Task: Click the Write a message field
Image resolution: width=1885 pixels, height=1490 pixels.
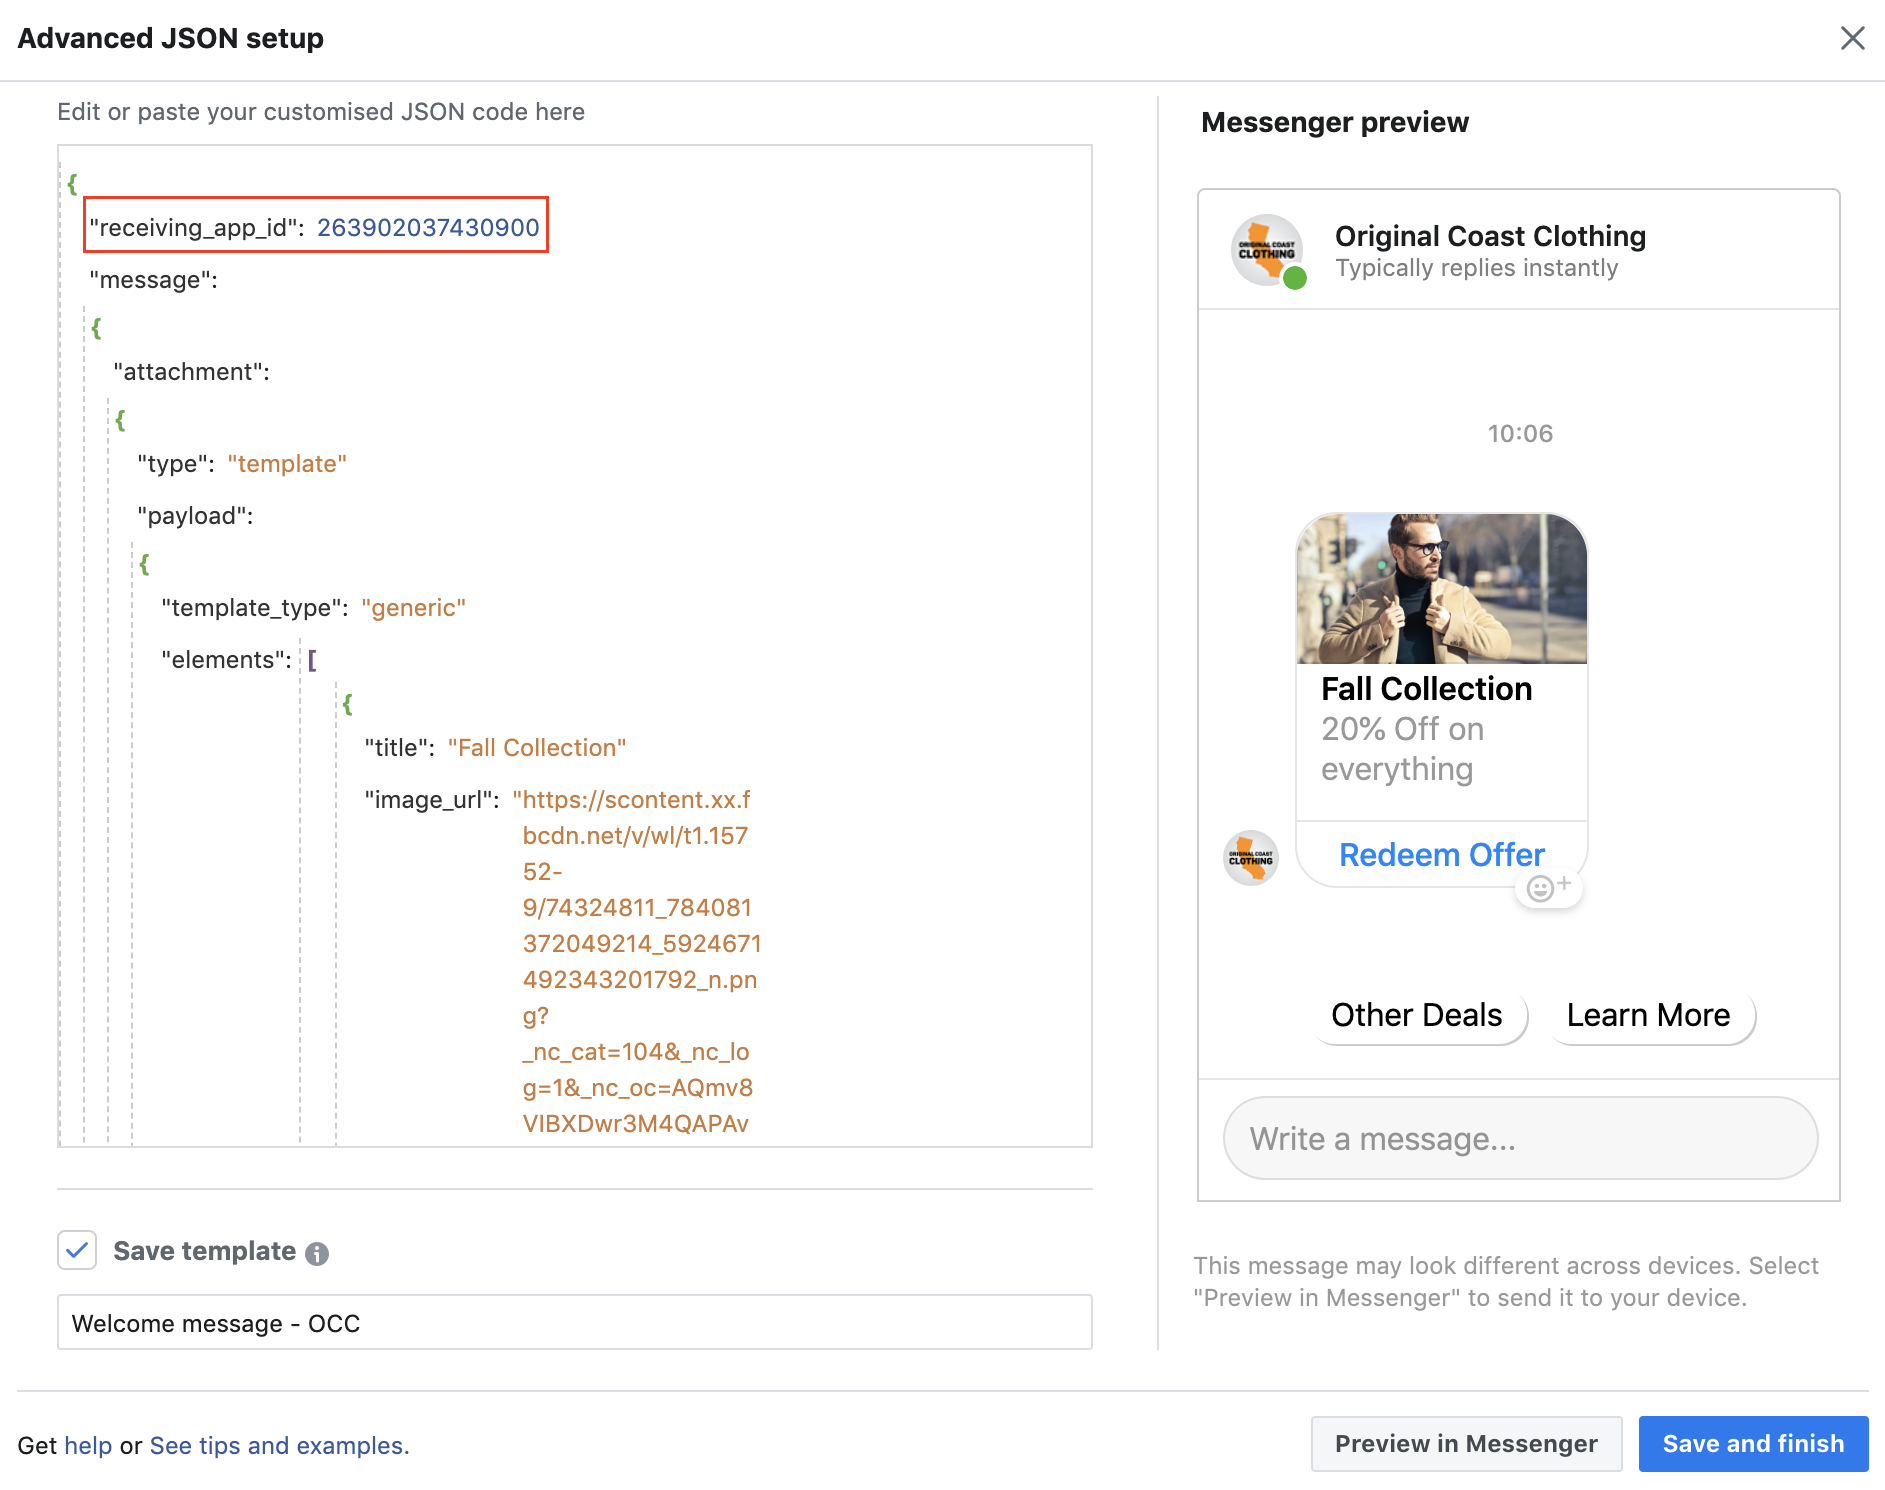Action: point(1520,1139)
